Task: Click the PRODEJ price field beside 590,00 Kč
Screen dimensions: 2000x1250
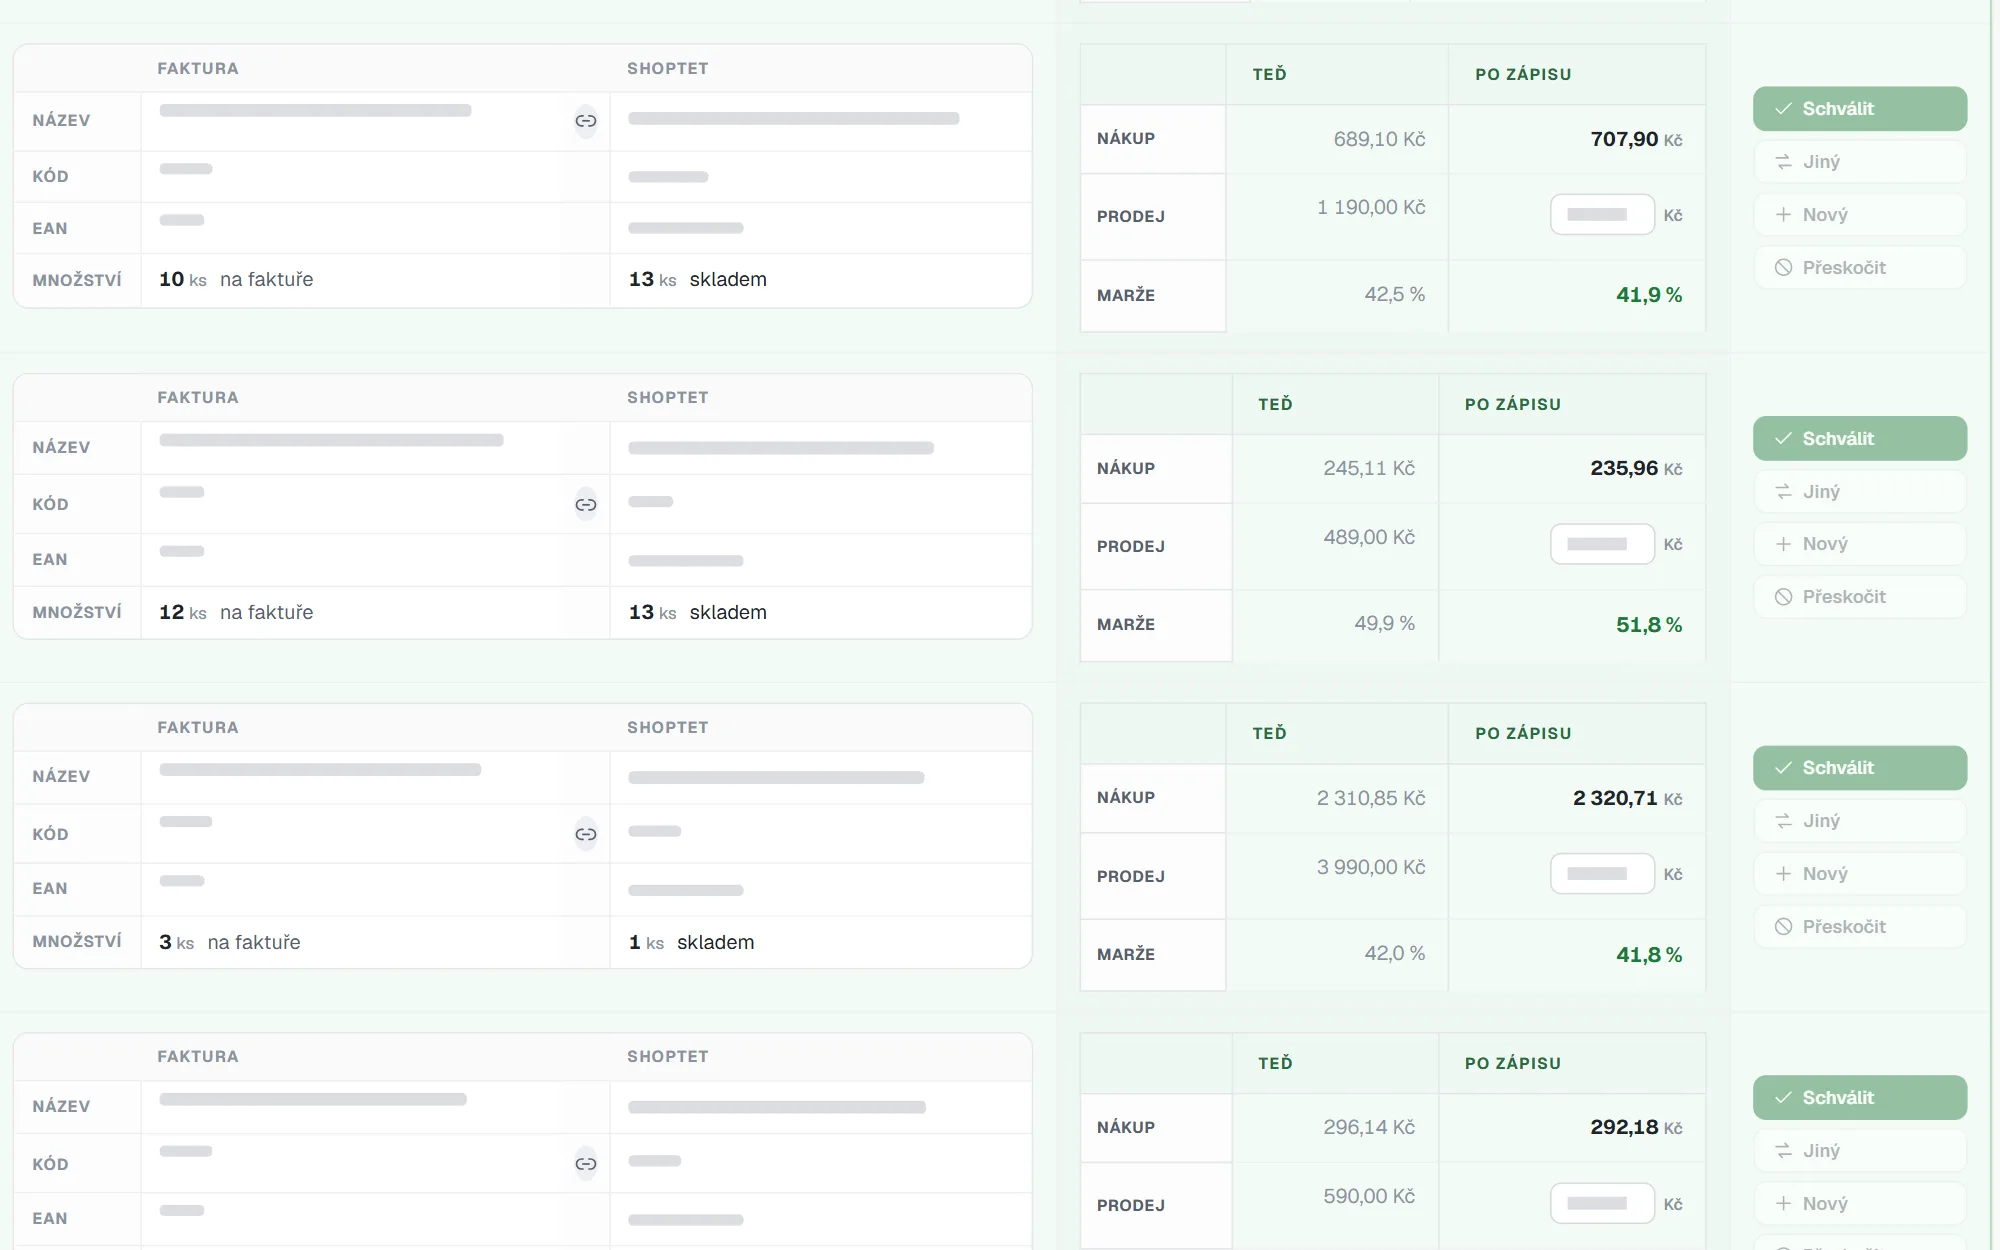Action: tap(1602, 1204)
